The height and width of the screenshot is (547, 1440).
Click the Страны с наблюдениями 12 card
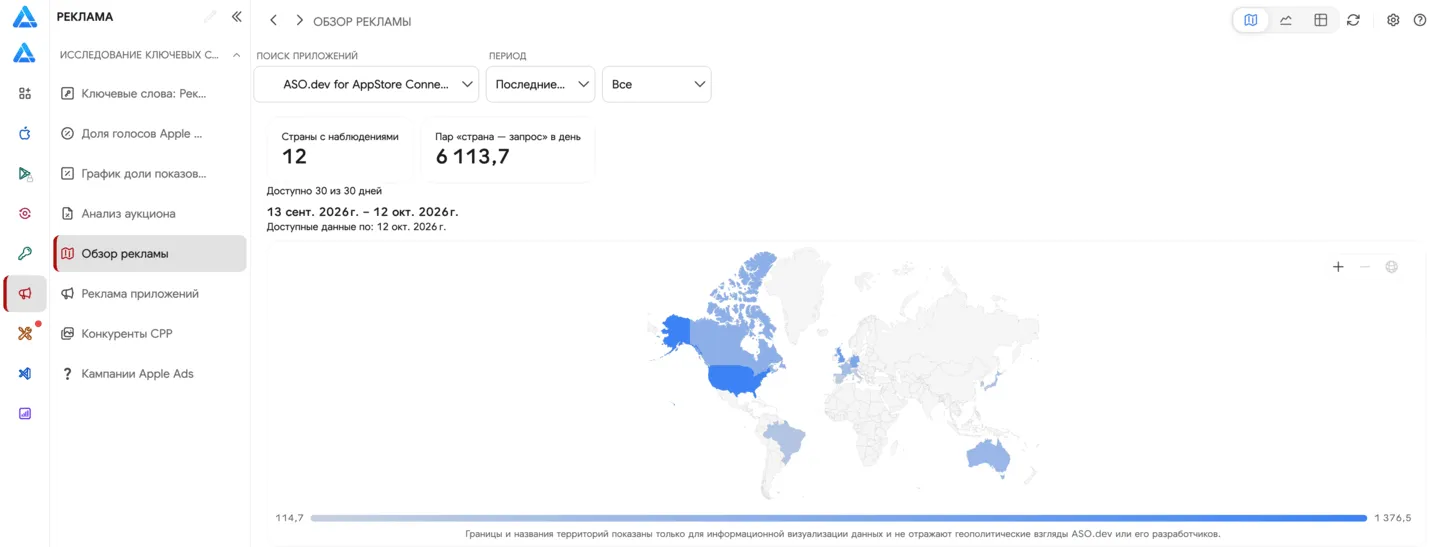tap(340, 149)
